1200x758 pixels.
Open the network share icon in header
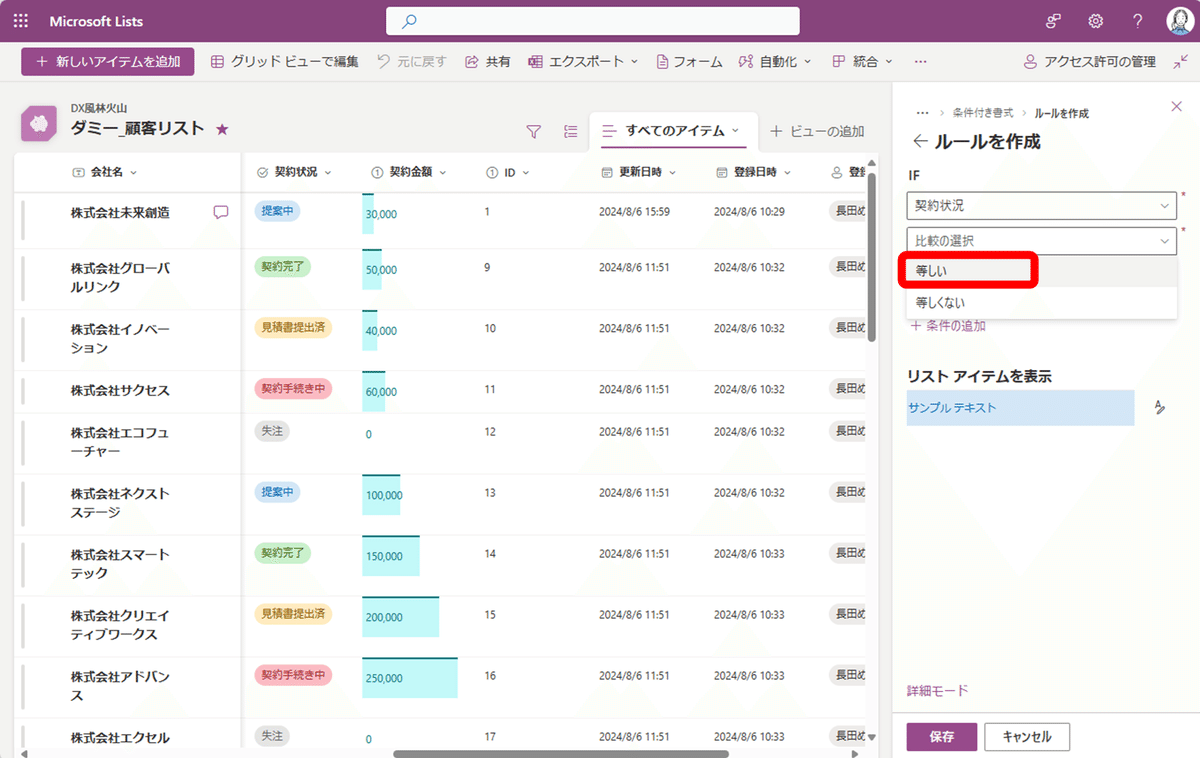1053,21
